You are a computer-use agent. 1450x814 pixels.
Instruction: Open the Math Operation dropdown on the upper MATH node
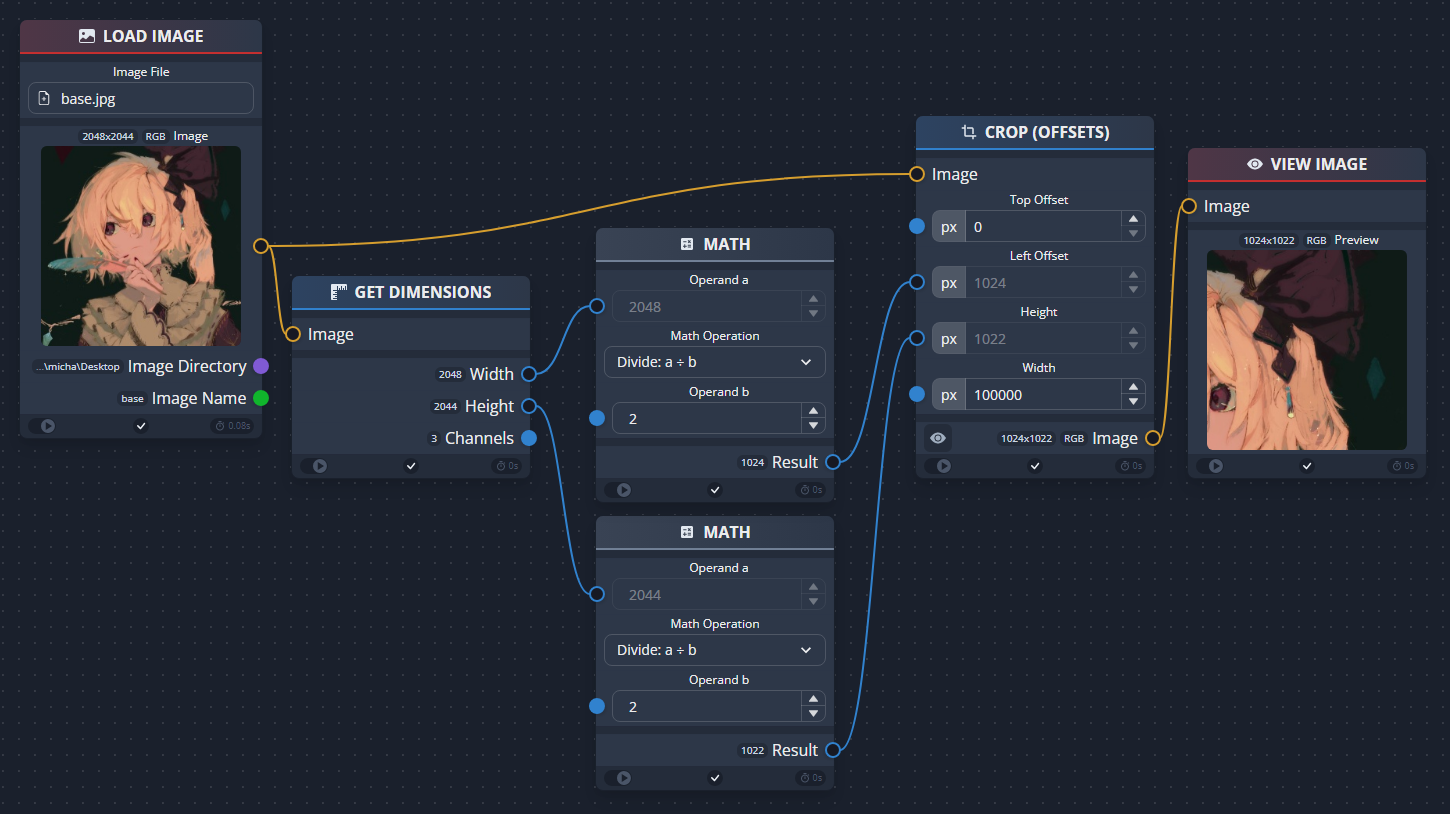click(714, 361)
